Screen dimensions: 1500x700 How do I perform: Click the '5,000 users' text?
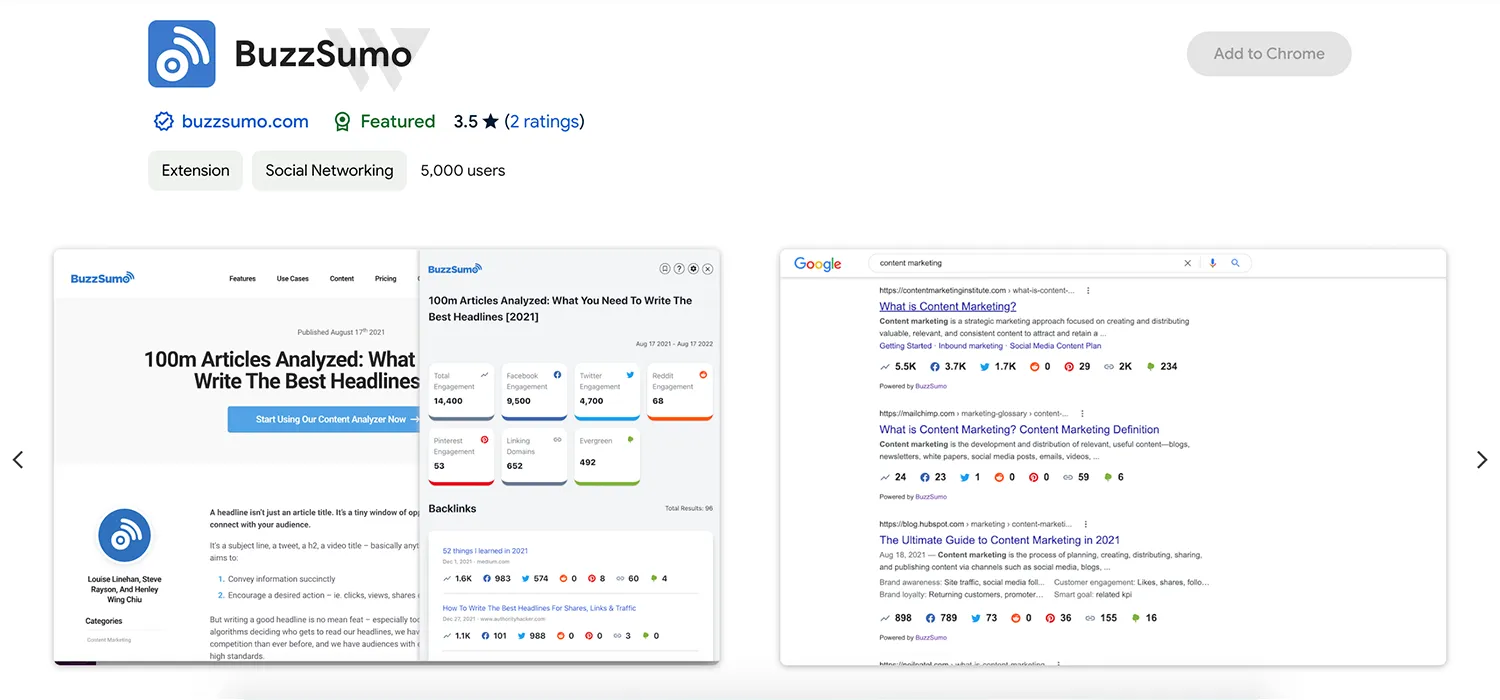click(463, 170)
